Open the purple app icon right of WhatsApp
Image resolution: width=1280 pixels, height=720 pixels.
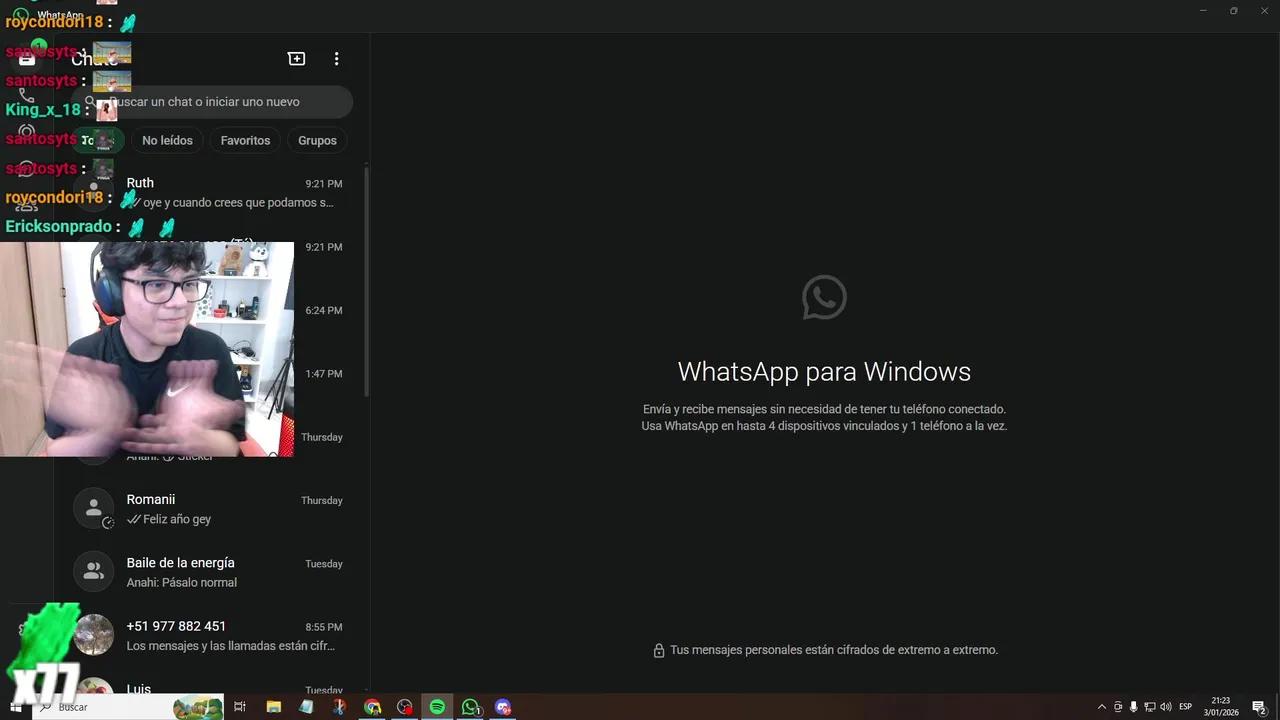click(503, 707)
